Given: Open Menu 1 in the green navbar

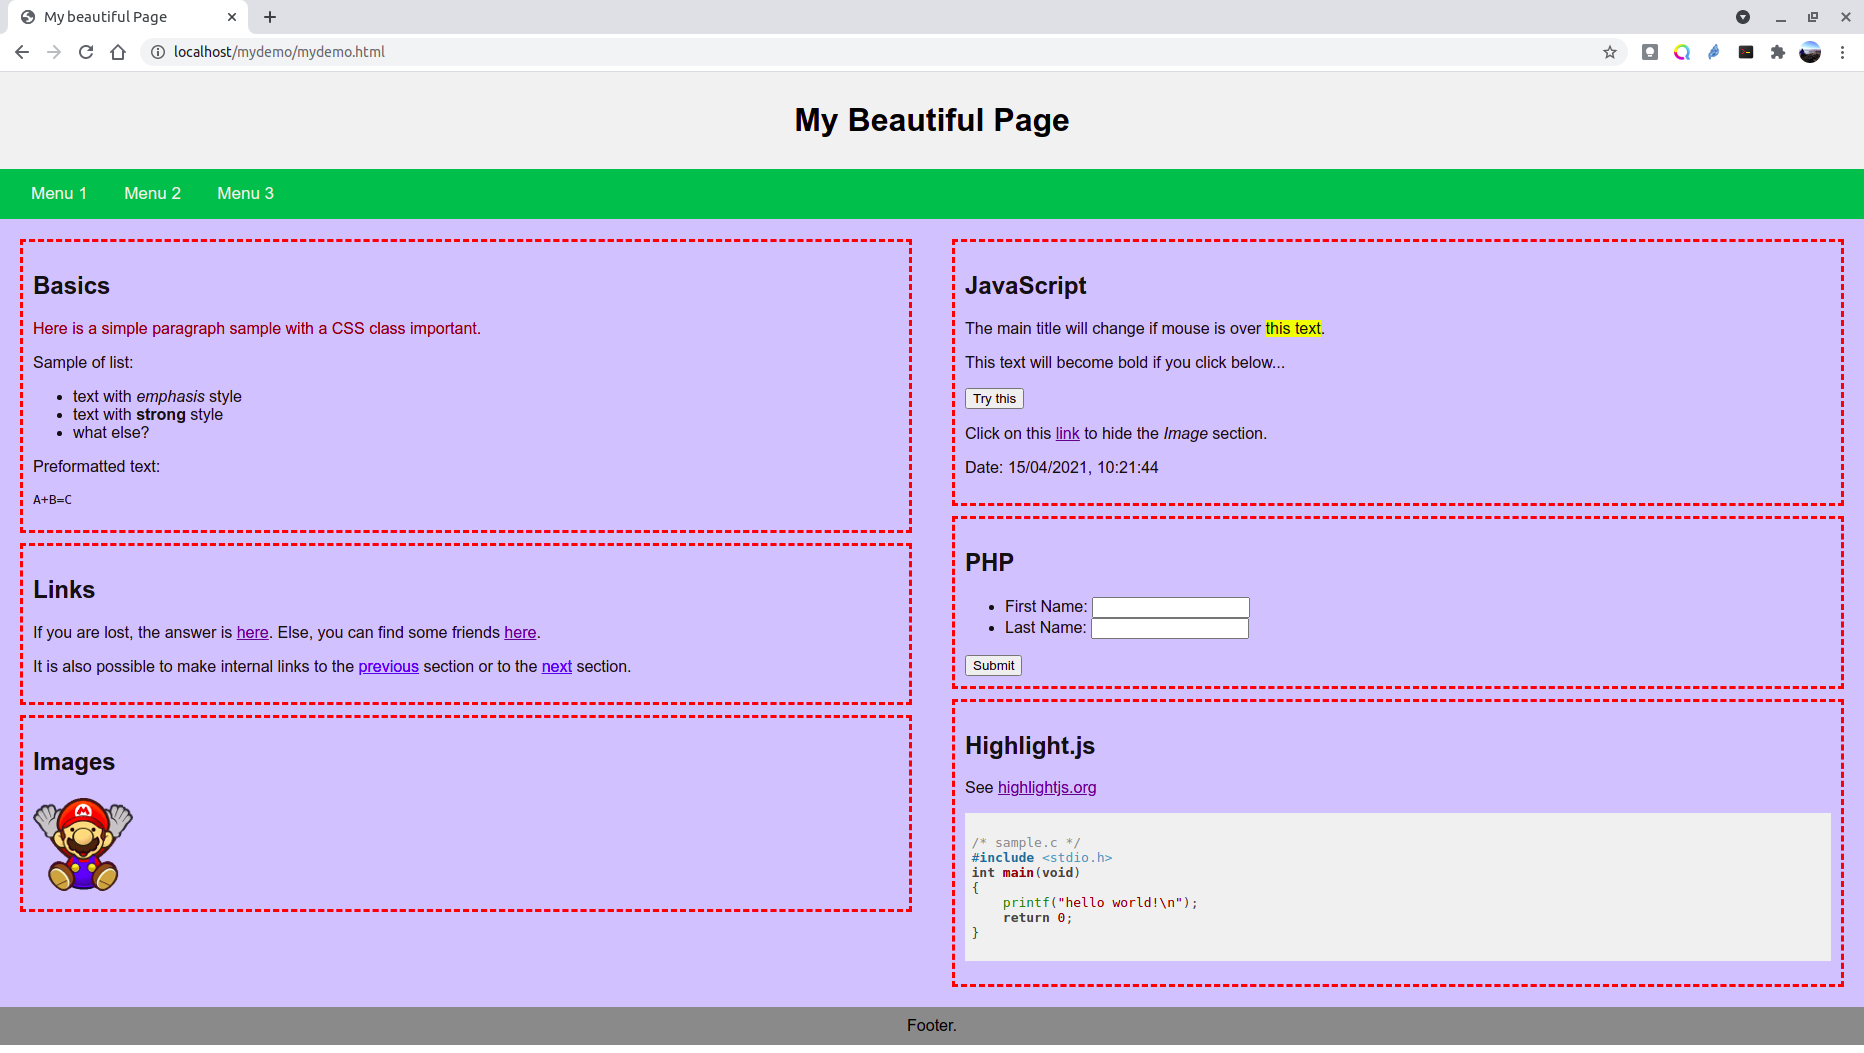Looking at the screenshot, I should (x=59, y=194).
